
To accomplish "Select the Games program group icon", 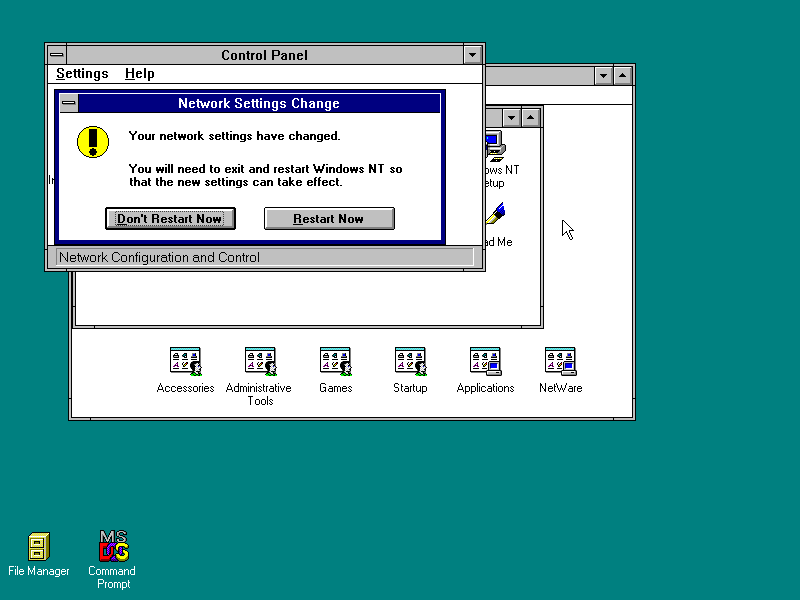I will click(x=335, y=361).
